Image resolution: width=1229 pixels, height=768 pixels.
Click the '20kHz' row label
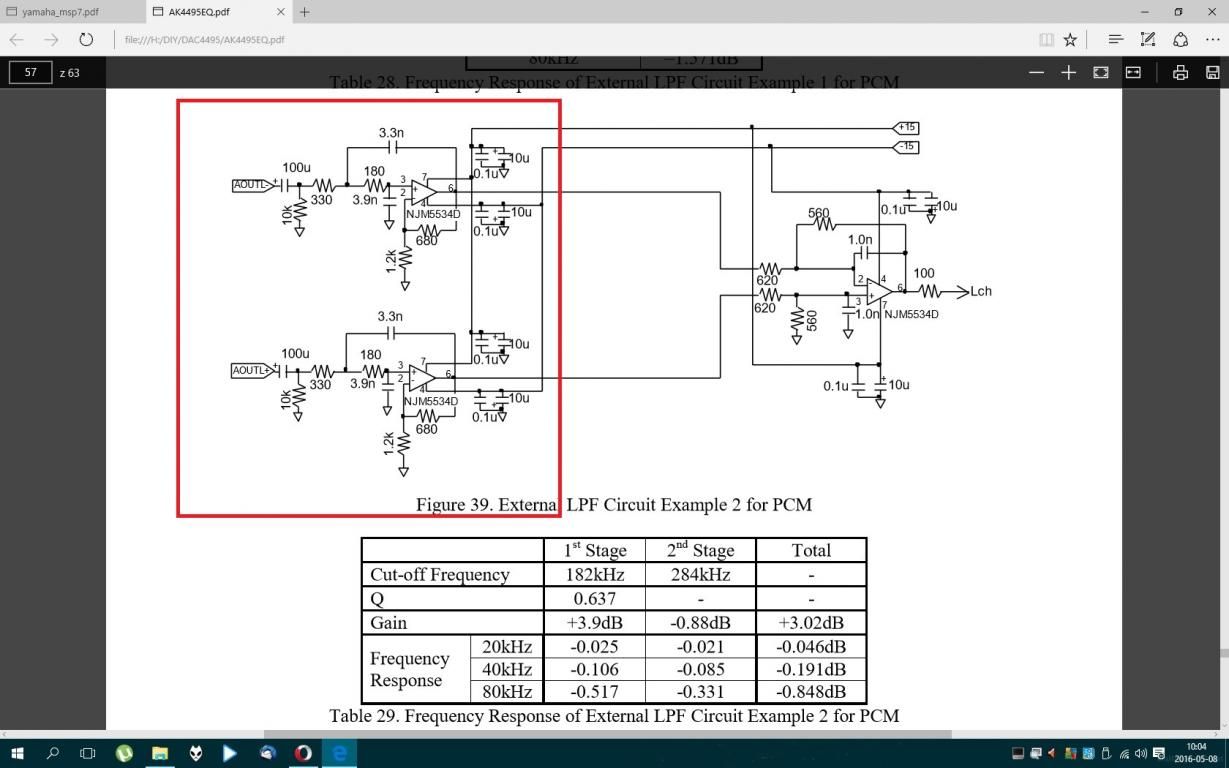[507, 646]
